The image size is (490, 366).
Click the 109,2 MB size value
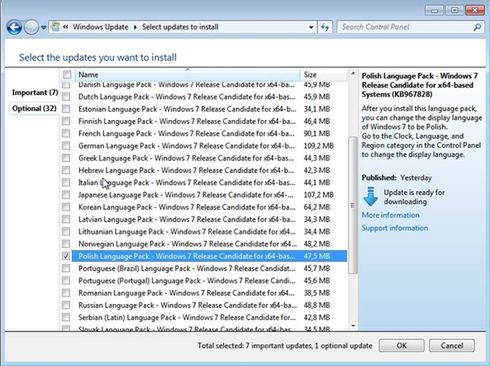click(318, 146)
